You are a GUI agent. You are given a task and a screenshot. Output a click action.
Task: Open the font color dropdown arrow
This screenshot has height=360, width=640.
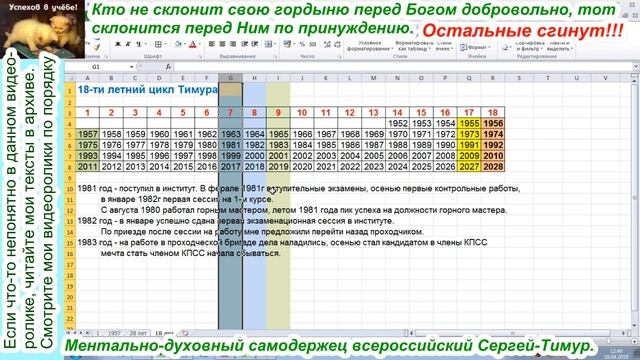coord(200,44)
